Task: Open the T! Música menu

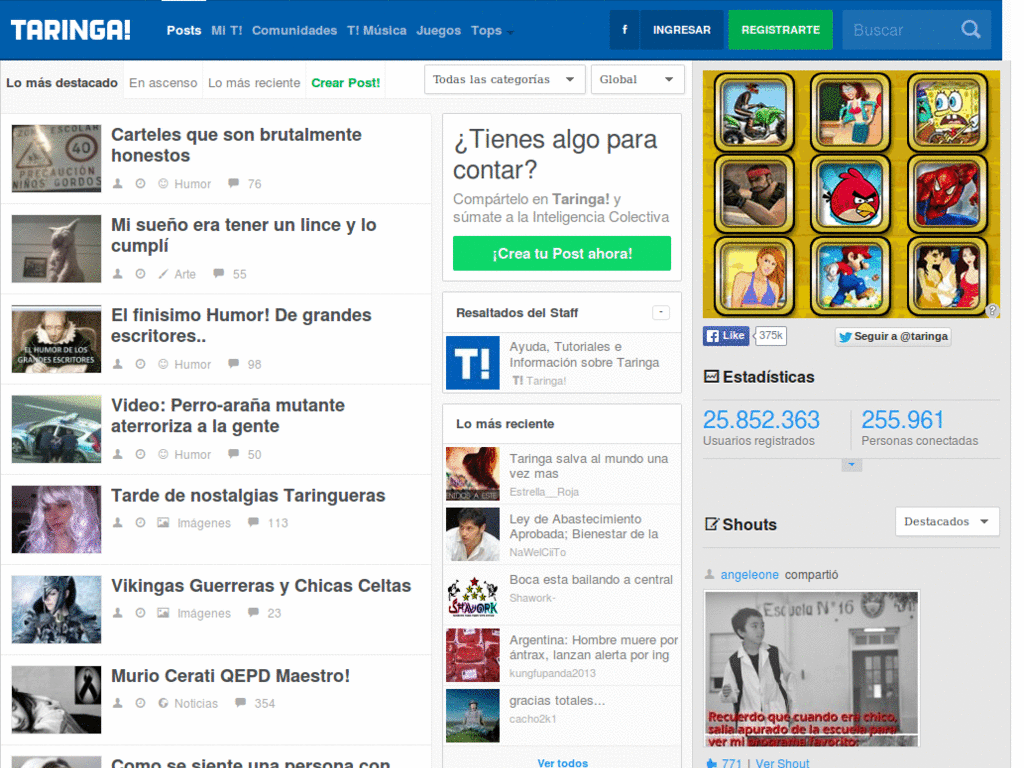Action: click(377, 30)
